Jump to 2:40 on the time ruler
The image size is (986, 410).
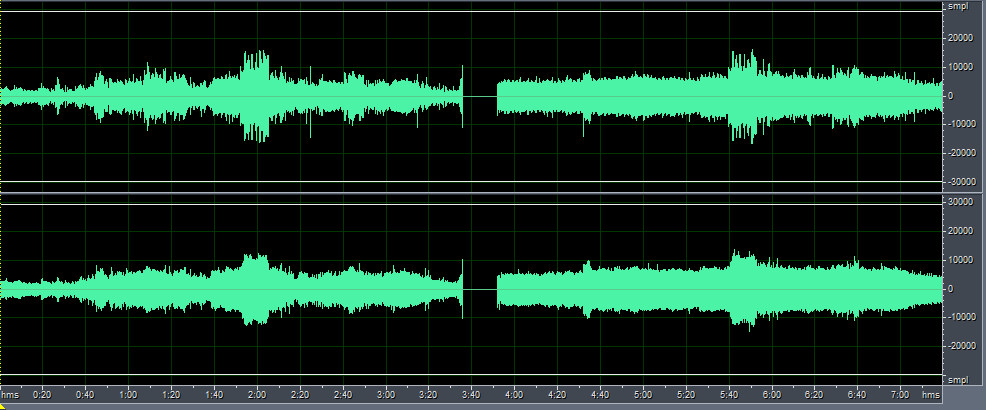tap(343, 395)
